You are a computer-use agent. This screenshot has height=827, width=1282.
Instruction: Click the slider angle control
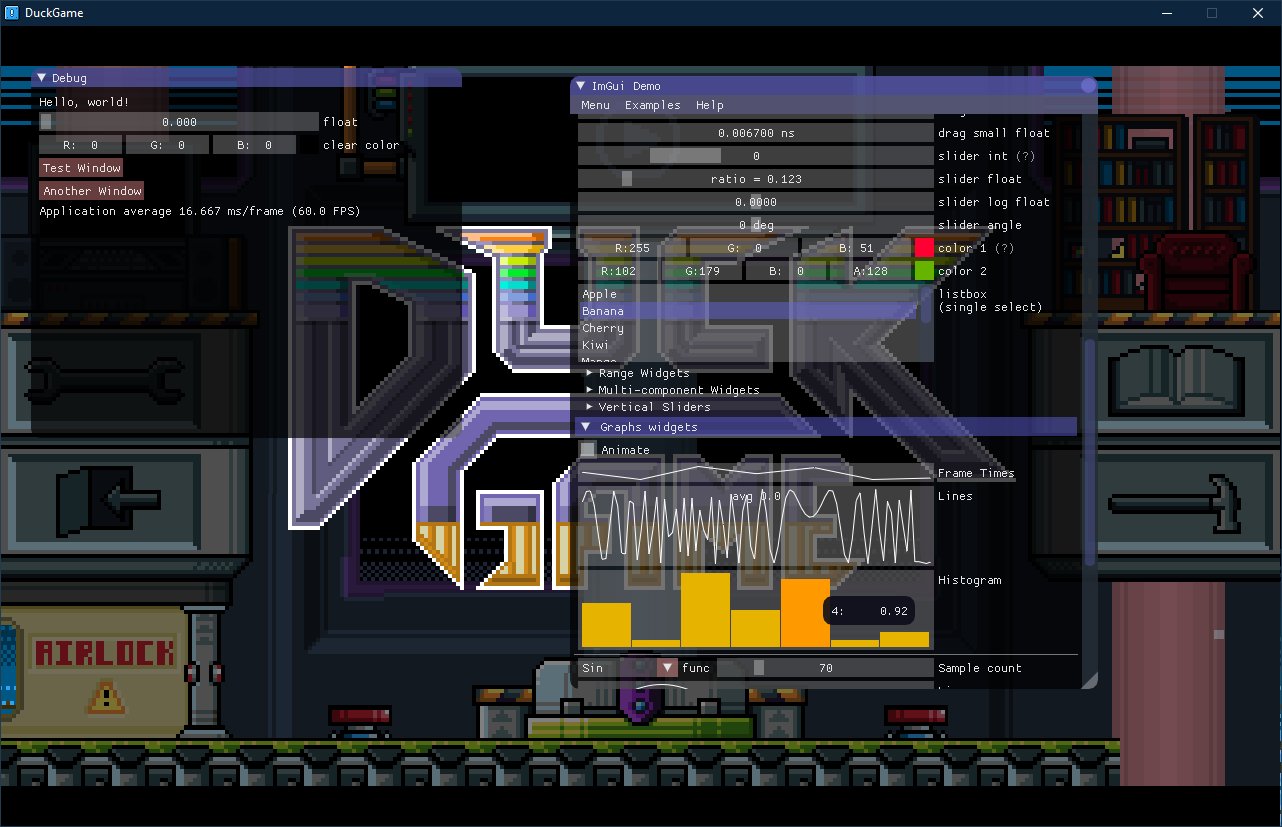[756, 225]
